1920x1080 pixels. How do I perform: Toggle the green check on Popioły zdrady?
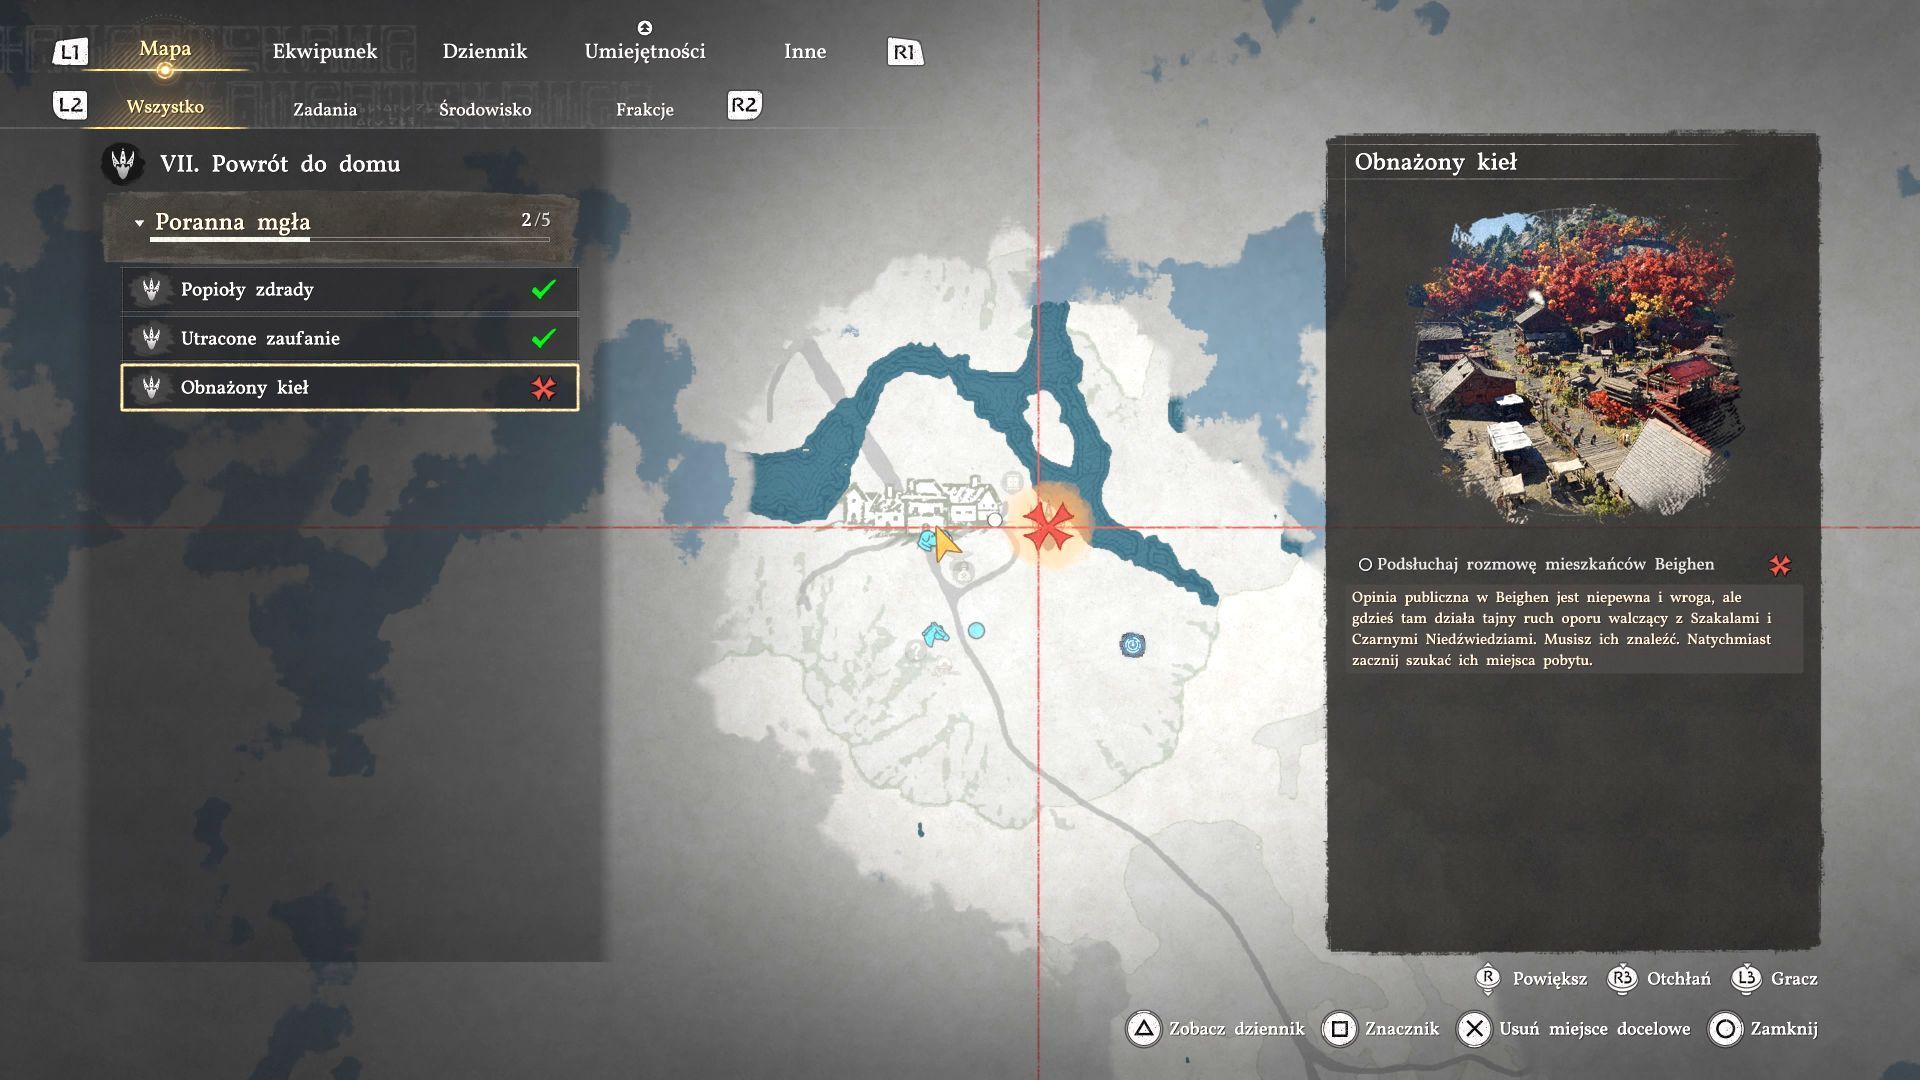click(x=543, y=289)
